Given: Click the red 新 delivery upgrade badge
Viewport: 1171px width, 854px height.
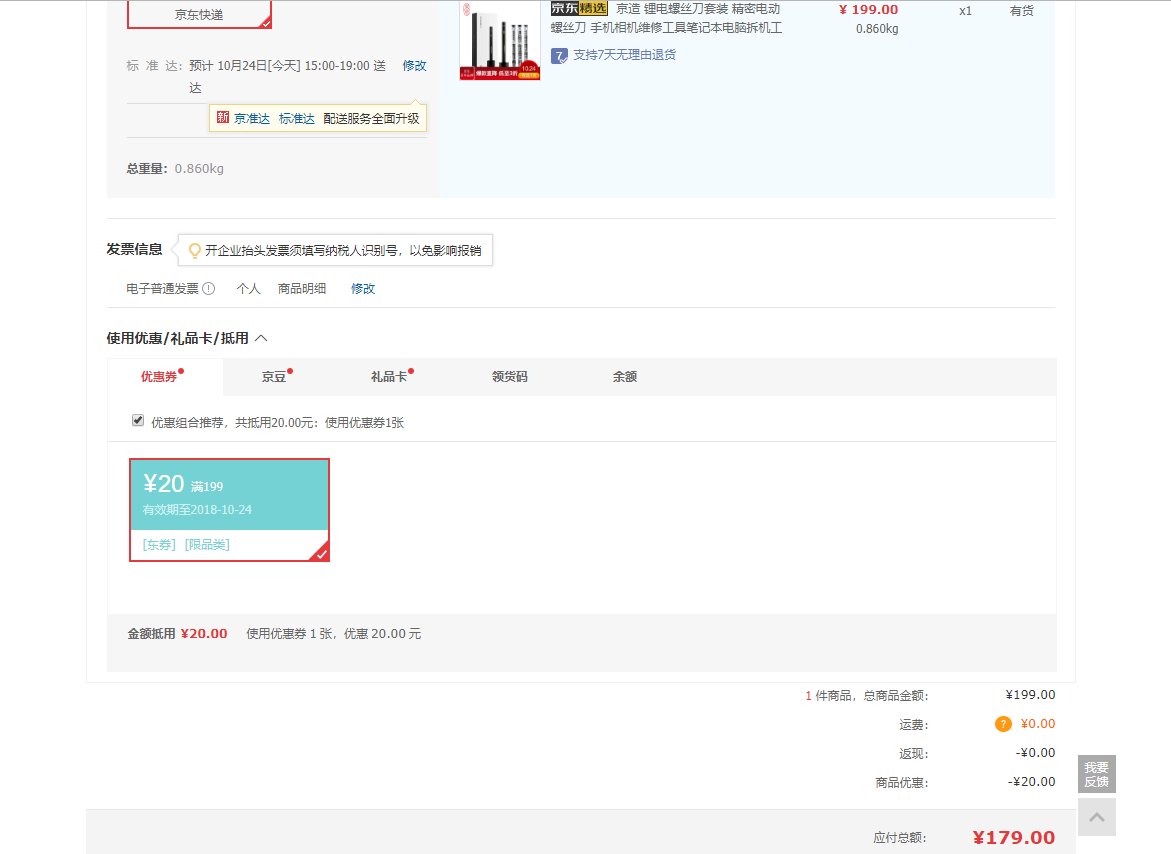Looking at the screenshot, I should coord(223,118).
